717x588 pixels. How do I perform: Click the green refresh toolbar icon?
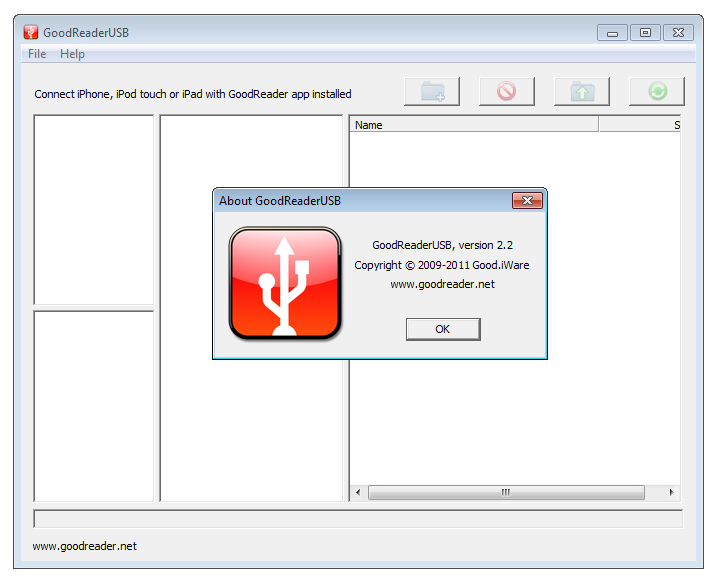coord(657,91)
